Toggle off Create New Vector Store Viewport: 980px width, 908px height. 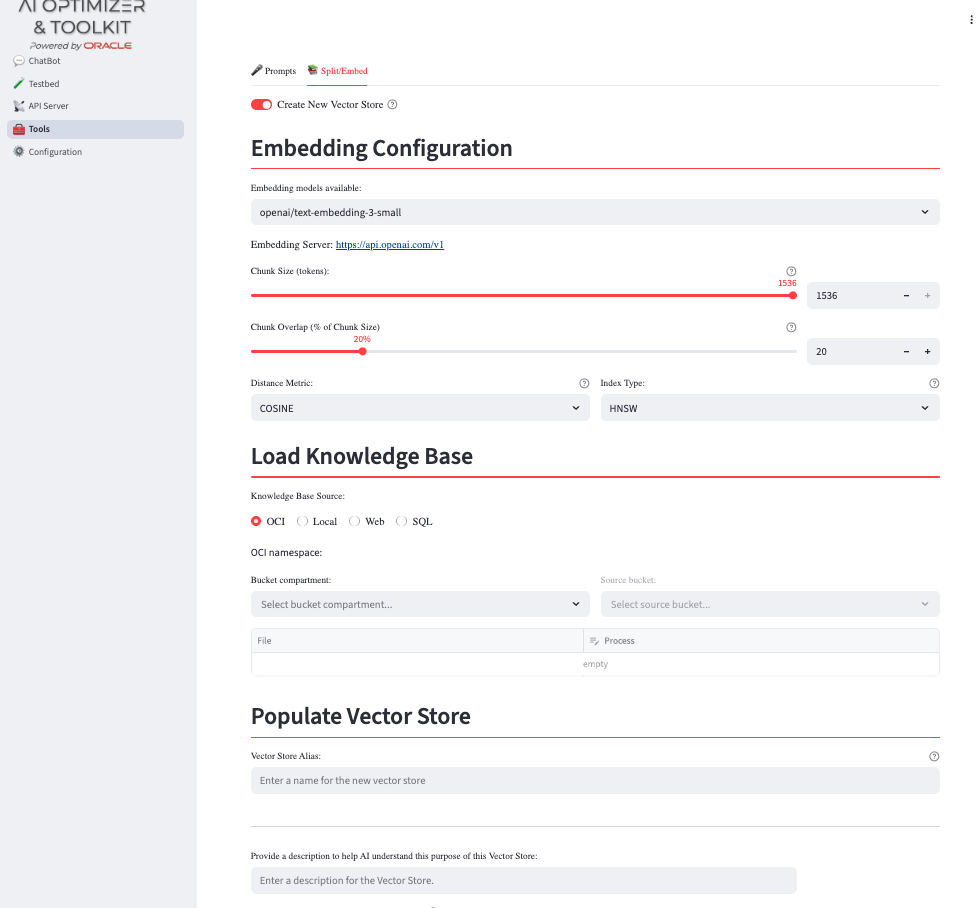click(261, 105)
